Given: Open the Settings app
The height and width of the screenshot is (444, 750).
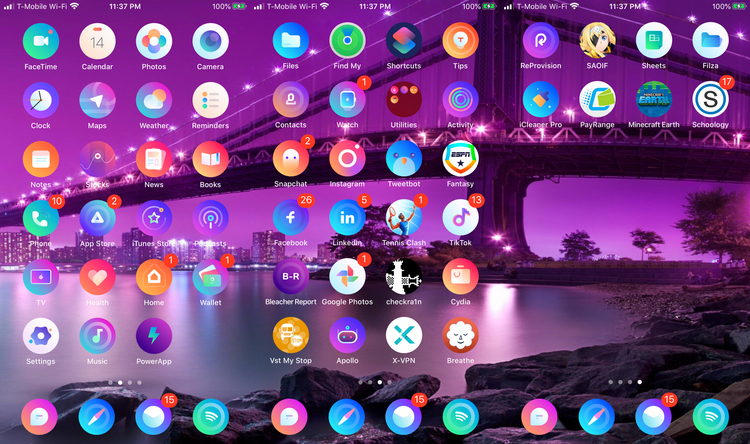Looking at the screenshot, I should point(41,336).
